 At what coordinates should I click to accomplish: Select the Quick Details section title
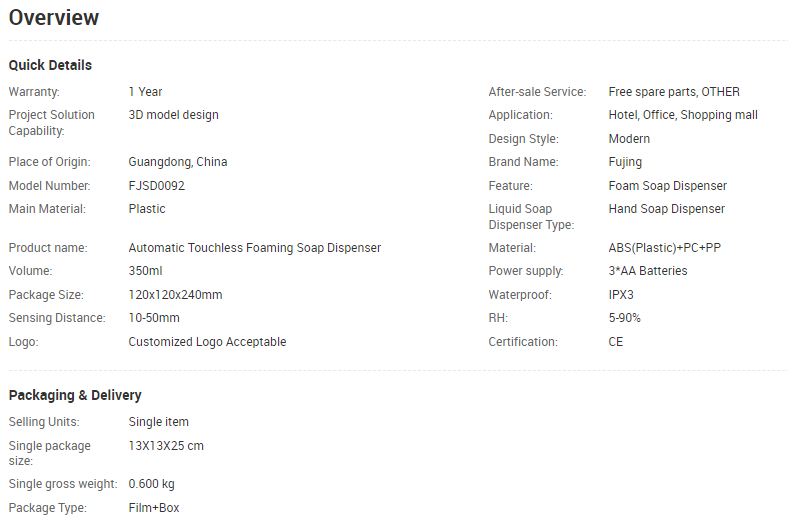pos(50,65)
